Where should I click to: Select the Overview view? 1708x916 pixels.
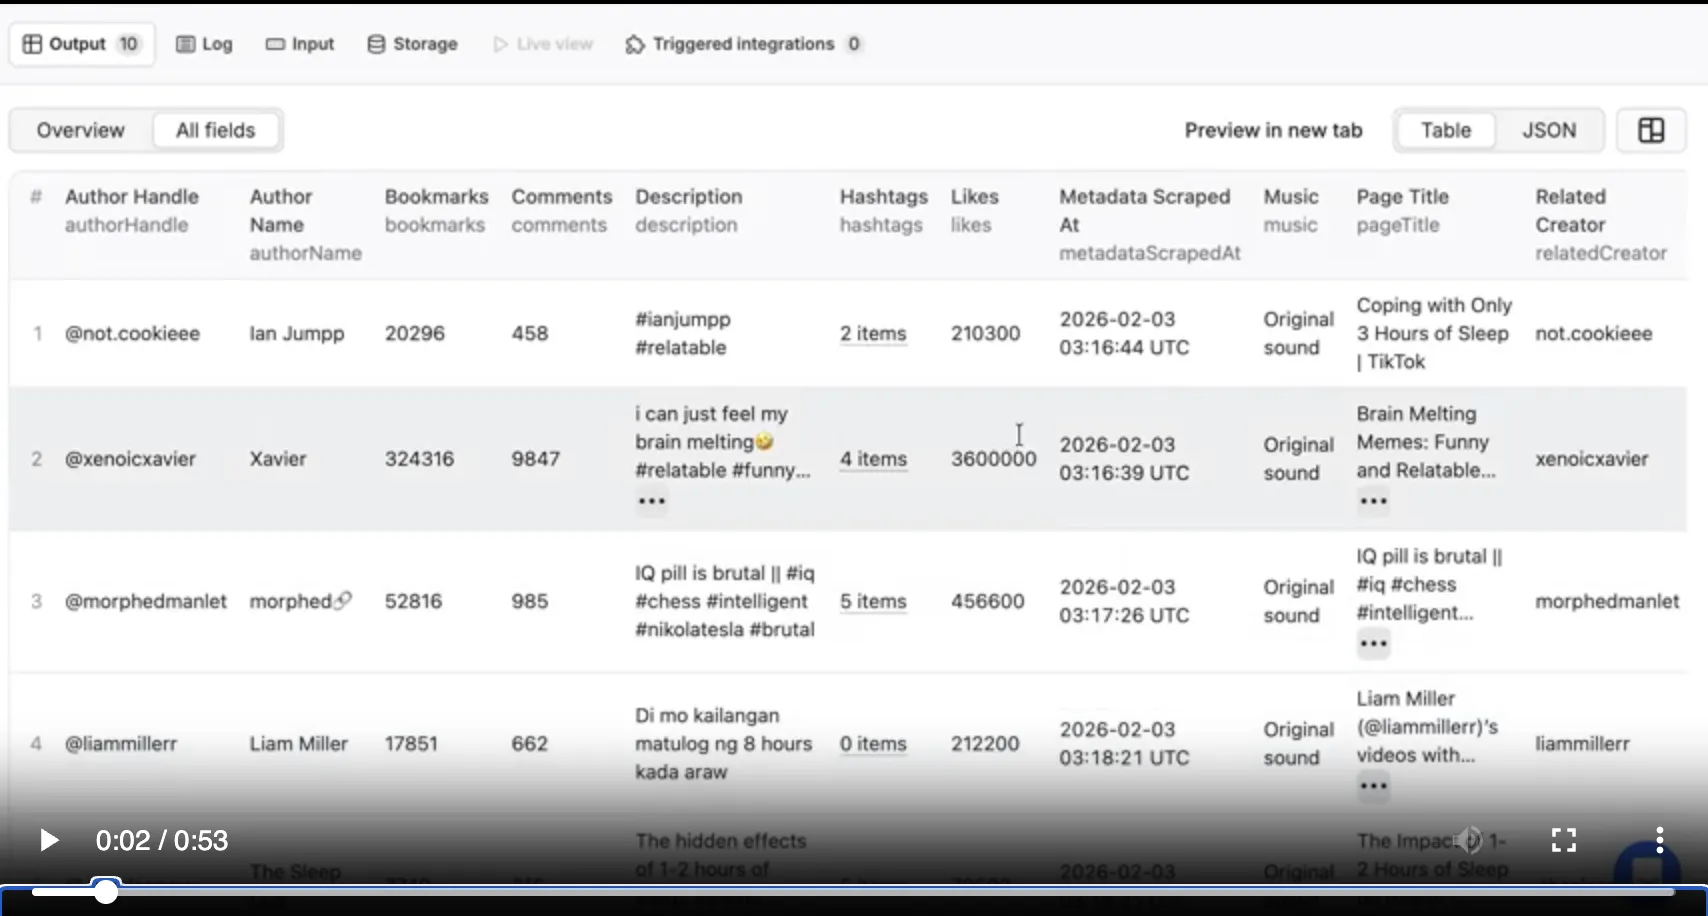tap(81, 130)
